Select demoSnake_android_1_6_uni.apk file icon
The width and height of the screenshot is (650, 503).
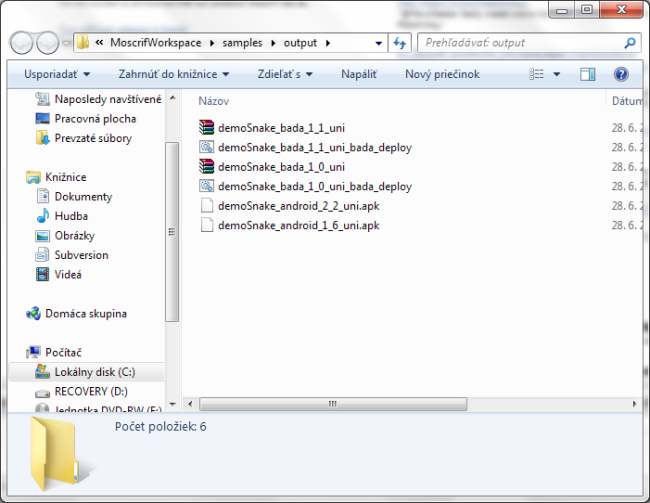[x=206, y=225]
